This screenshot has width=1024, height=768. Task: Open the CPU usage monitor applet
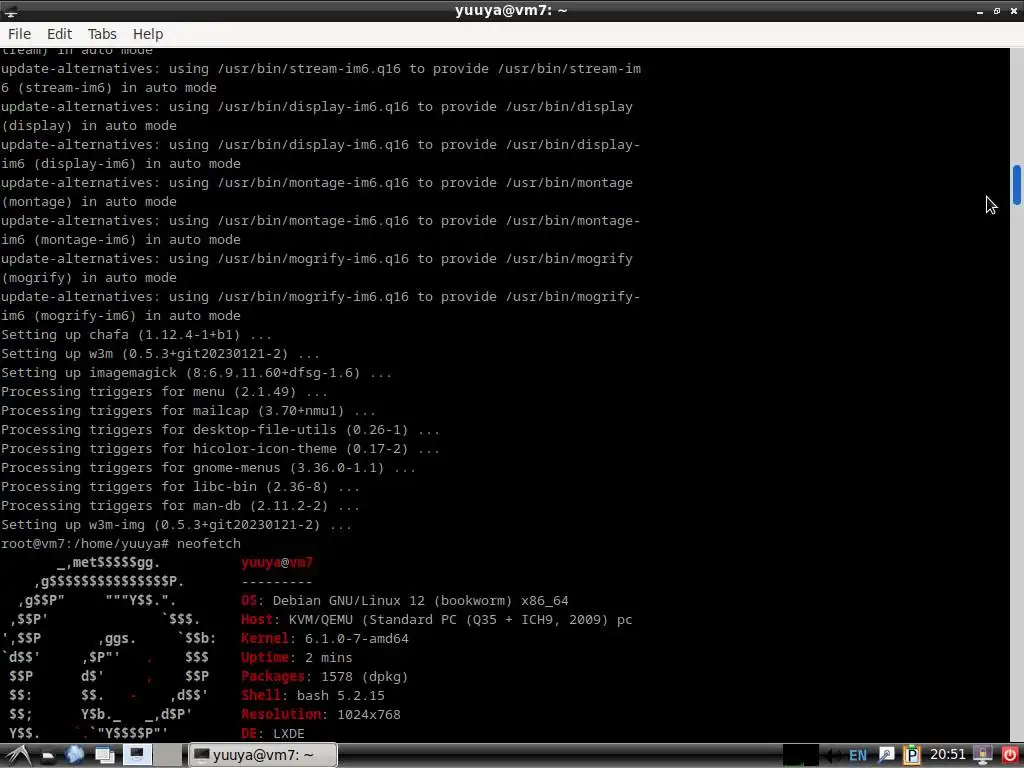(801, 755)
